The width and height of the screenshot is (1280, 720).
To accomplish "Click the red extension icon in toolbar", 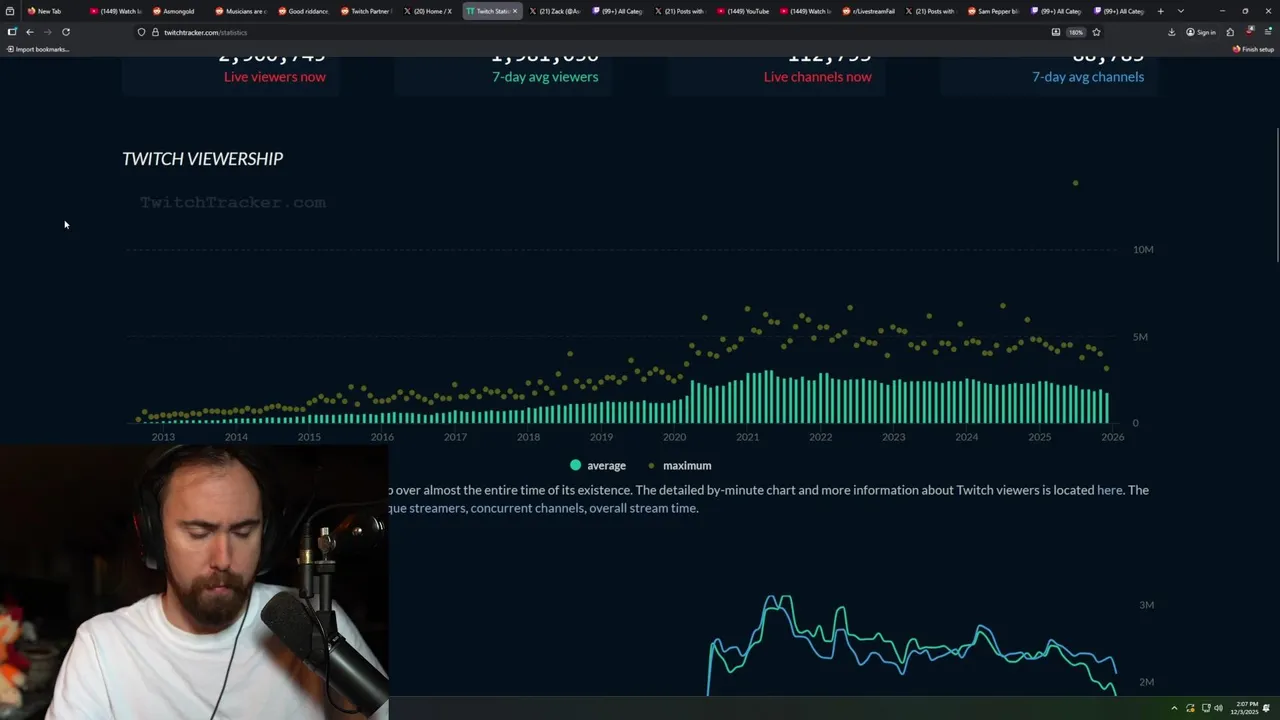I will point(1249,32).
